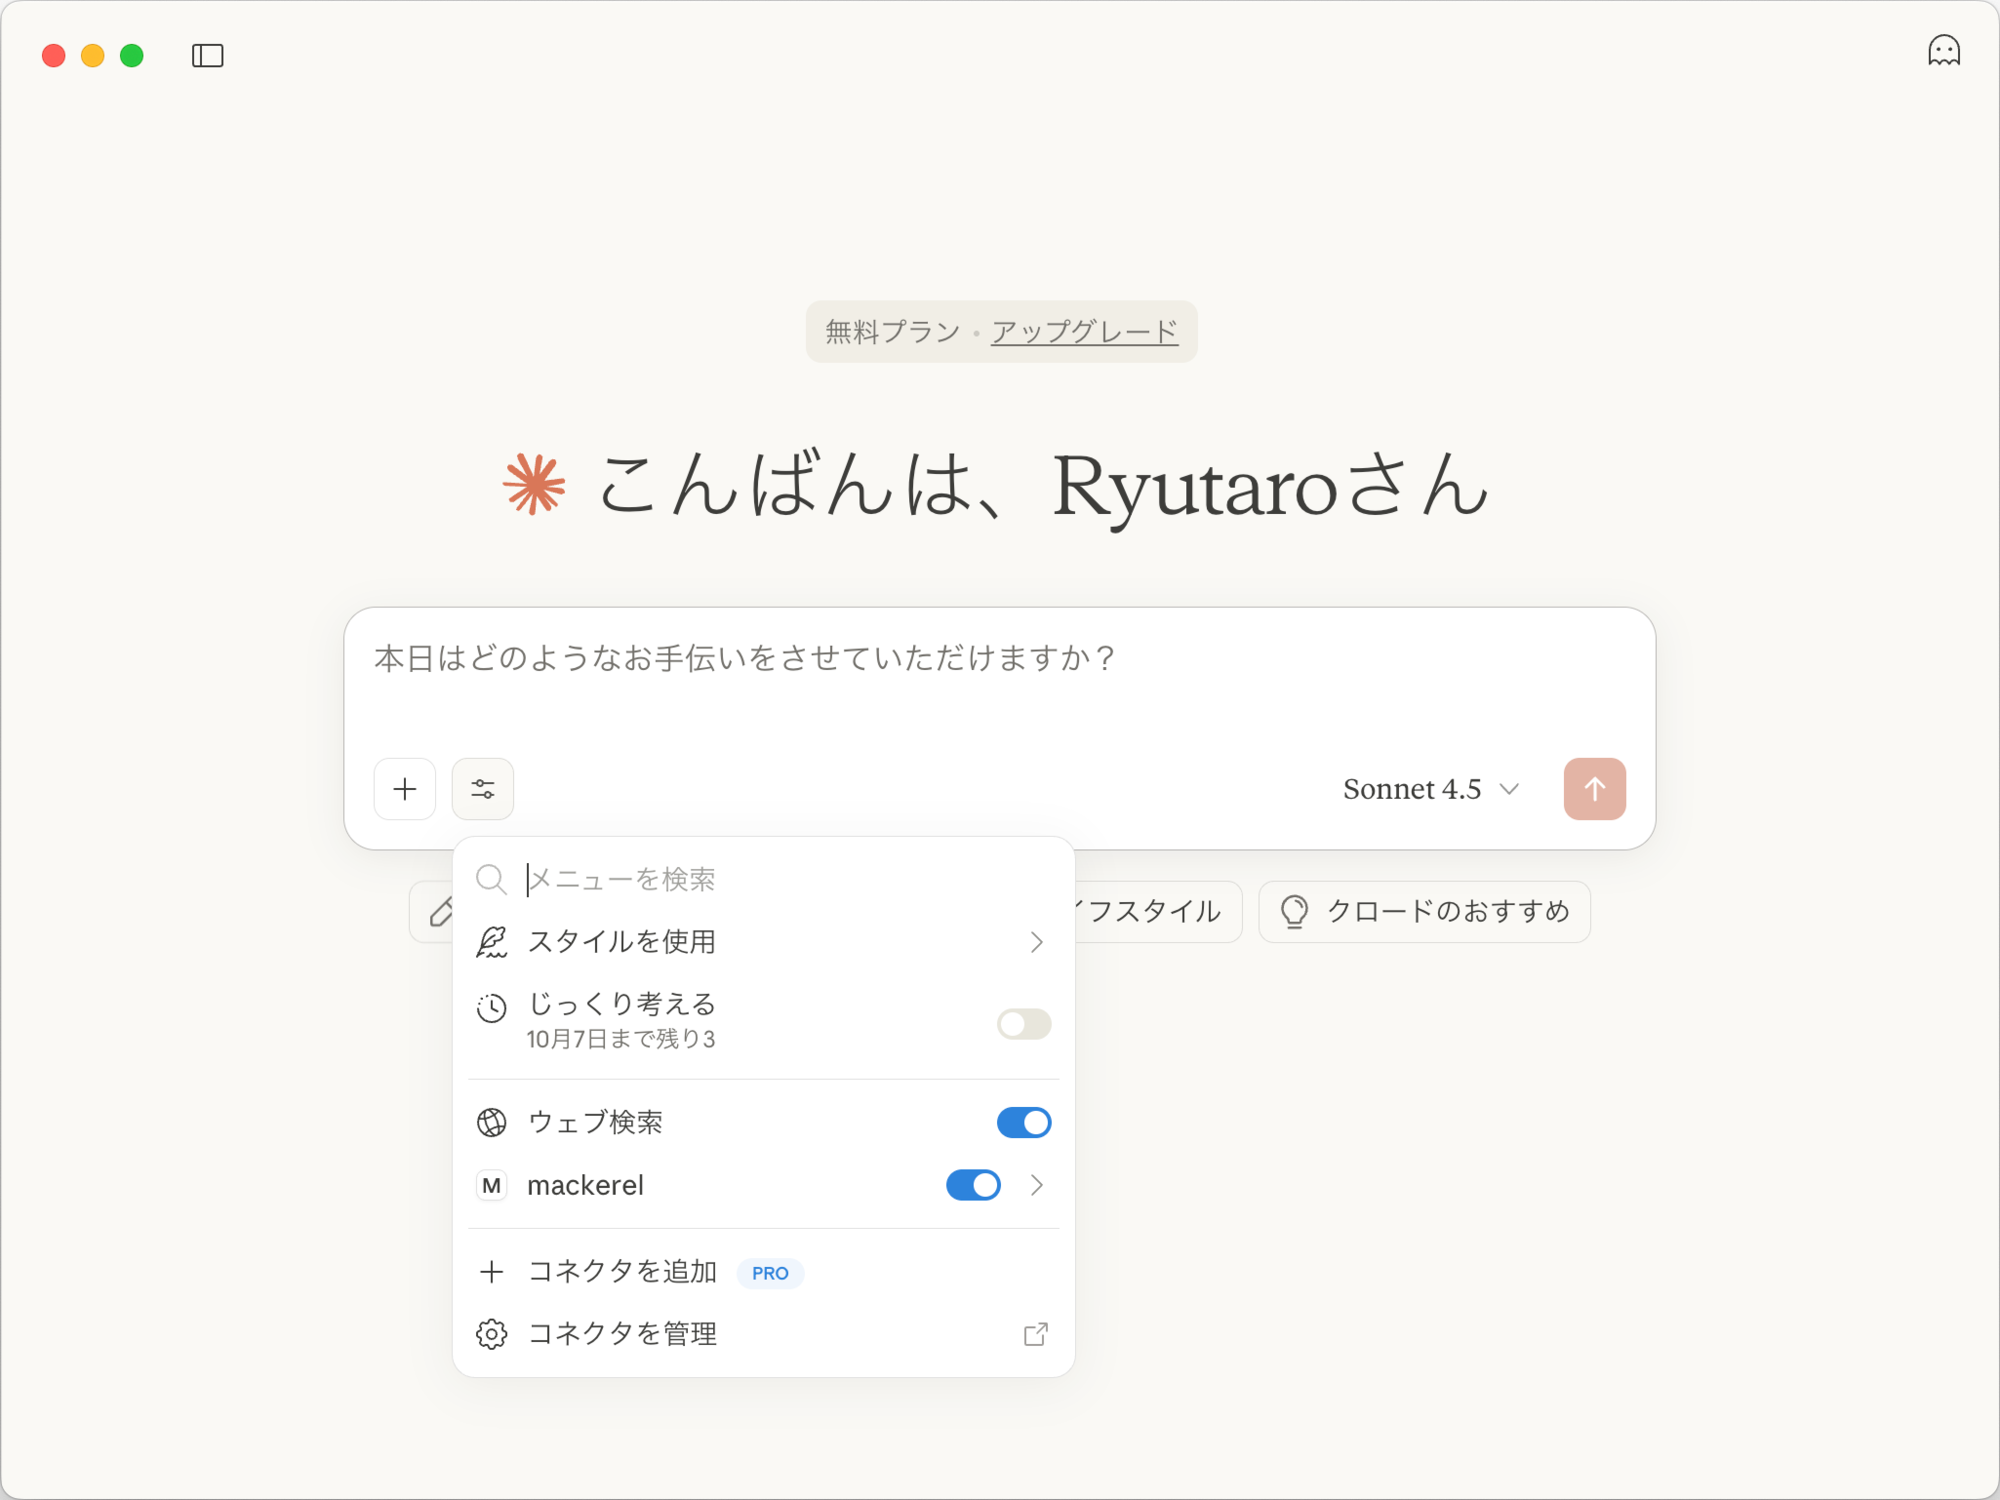Open the Sonnet 4.5 model dropdown
This screenshot has width=2000, height=1500.
(1430, 789)
